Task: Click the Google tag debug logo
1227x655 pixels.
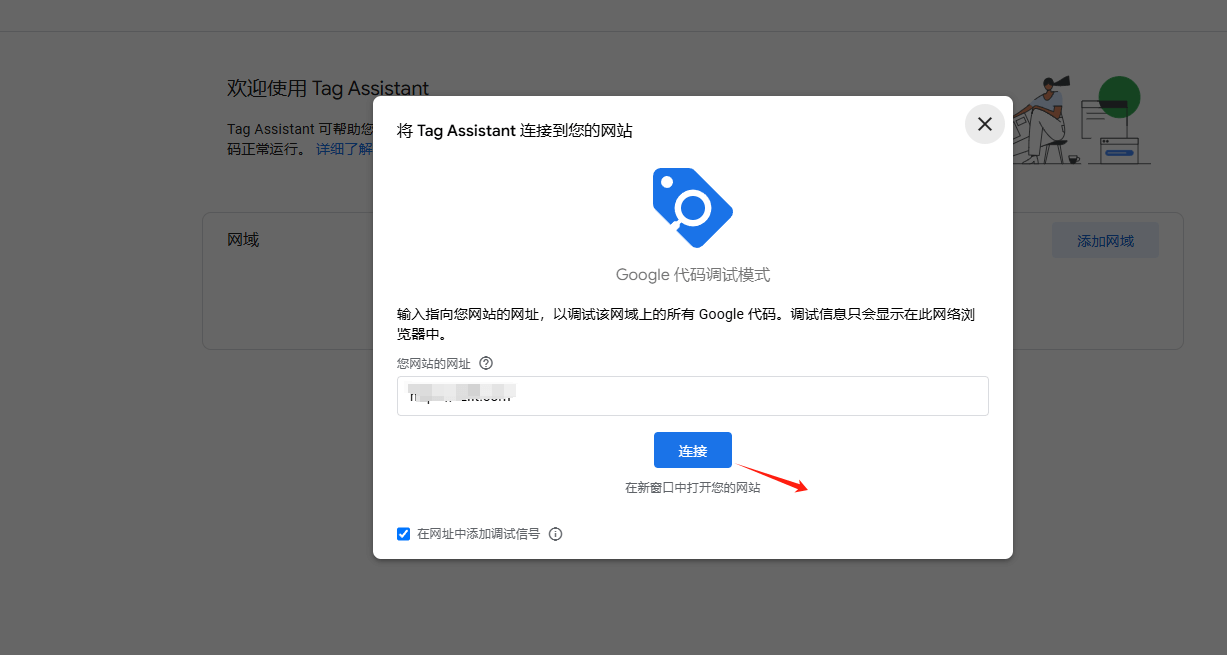Action: pyautogui.click(x=692, y=208)
